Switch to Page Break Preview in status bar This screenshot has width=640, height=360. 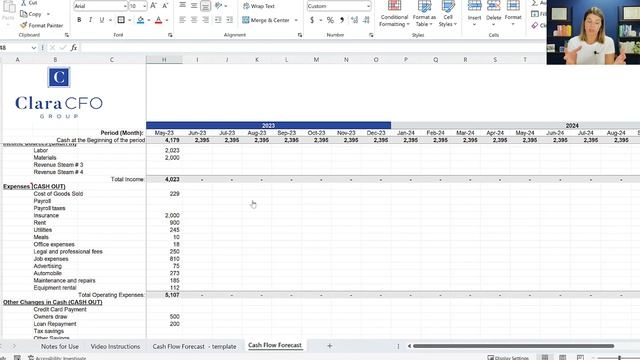coord(580,358)
